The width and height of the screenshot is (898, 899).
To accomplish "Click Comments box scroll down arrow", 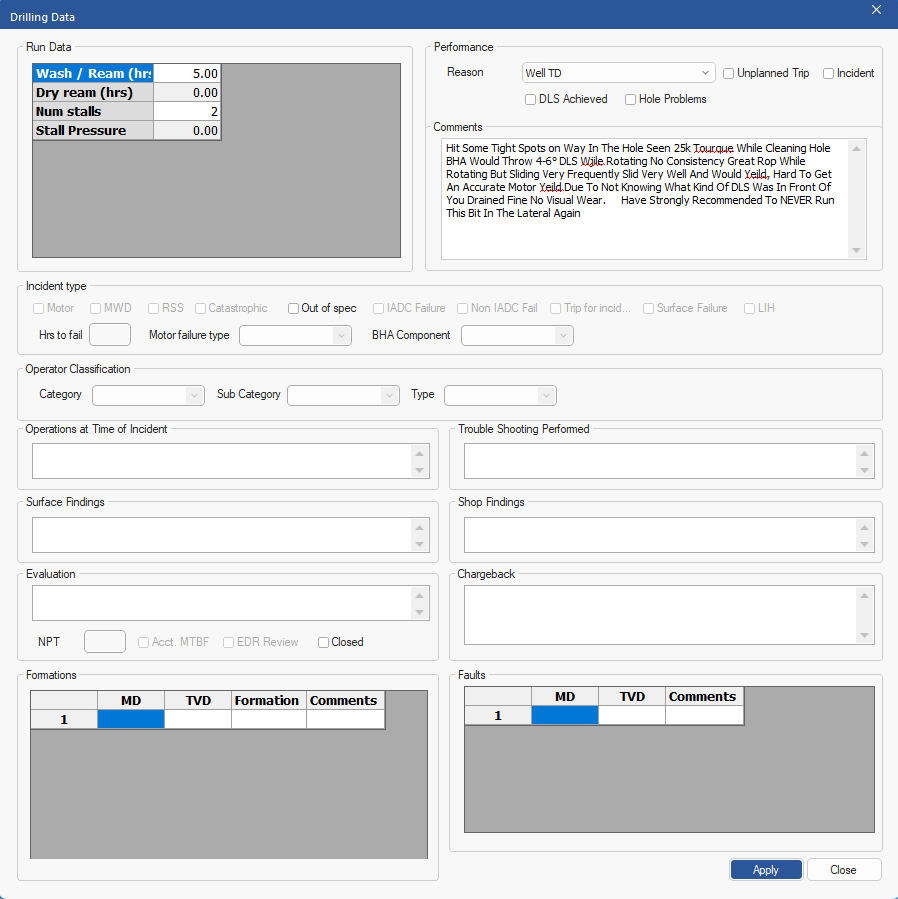I will click(856, 251).
